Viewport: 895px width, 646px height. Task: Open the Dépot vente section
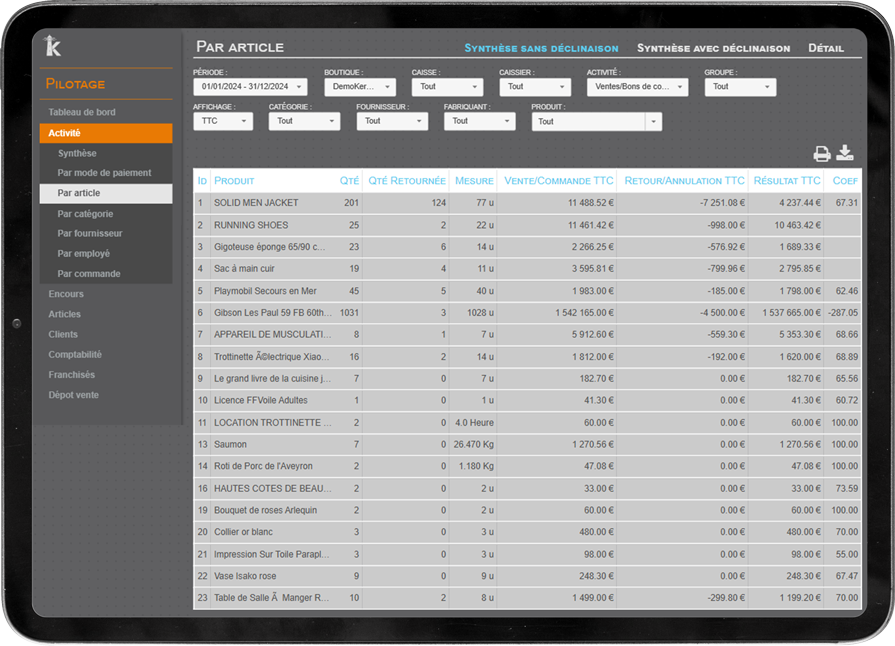click(73, 395)
